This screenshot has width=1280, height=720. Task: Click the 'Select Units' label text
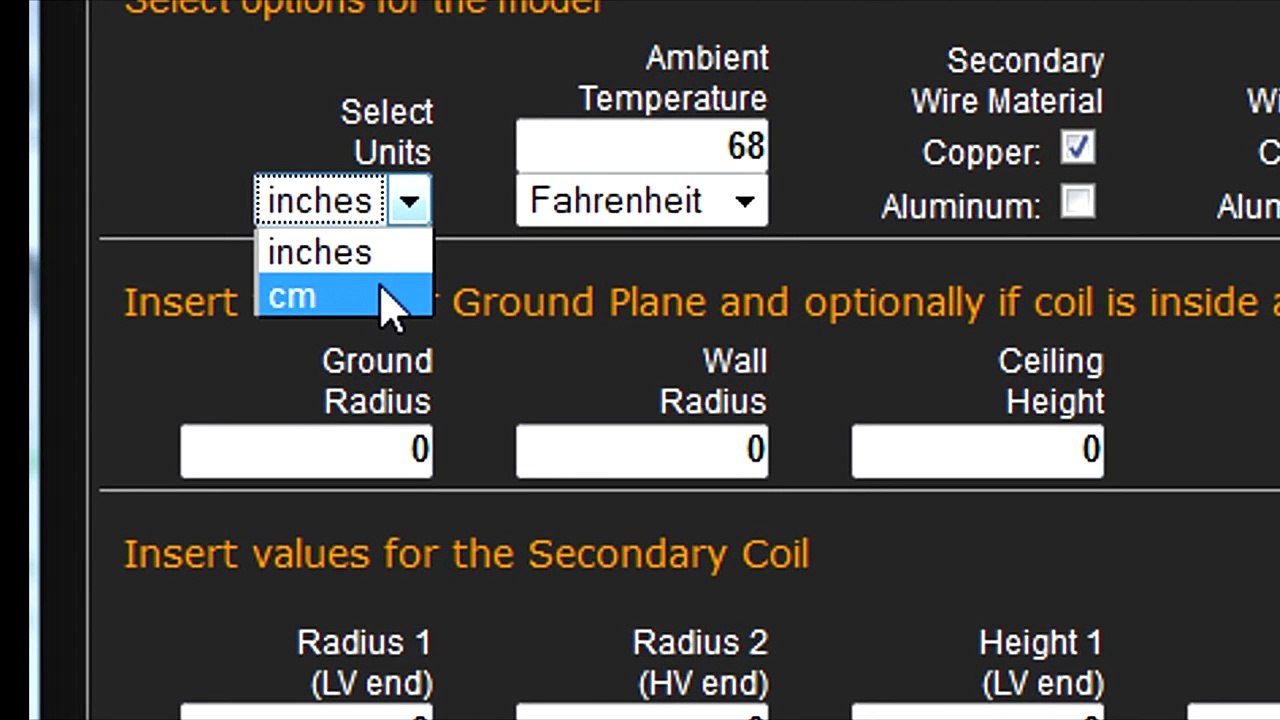tap(387, 132)
